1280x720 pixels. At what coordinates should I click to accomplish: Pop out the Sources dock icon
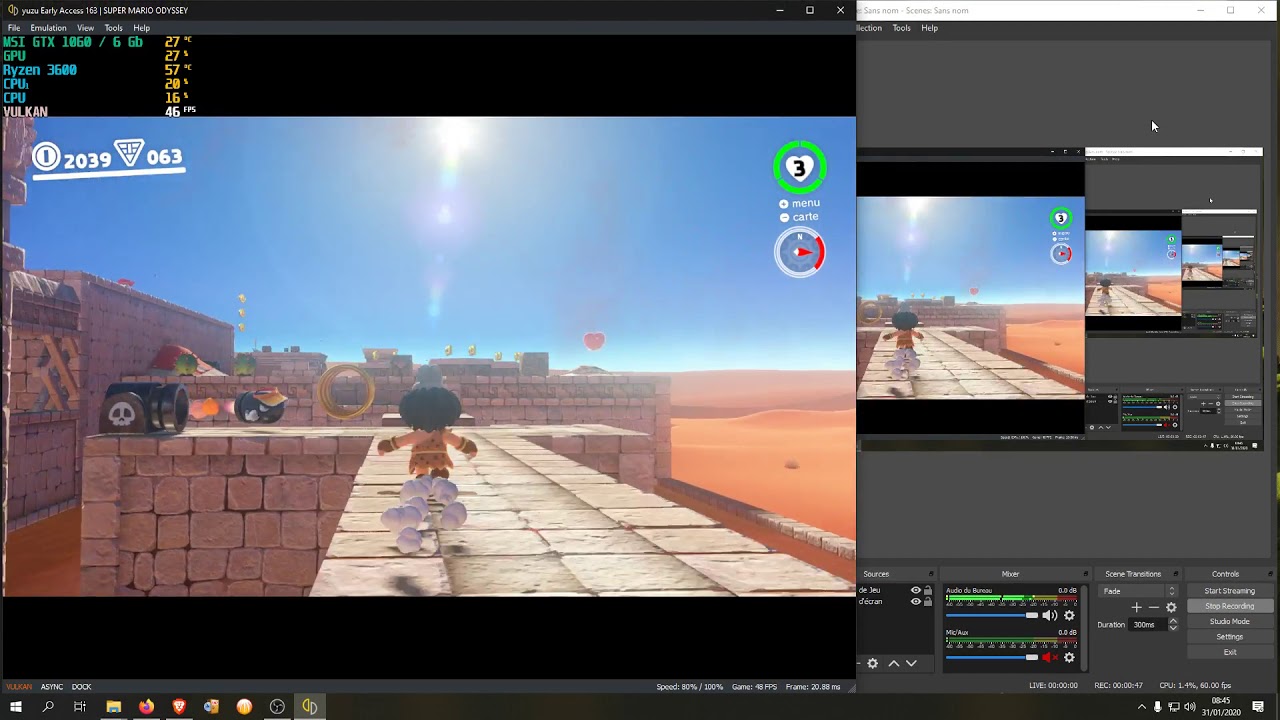pyautogui.click(x=930, y=574)
